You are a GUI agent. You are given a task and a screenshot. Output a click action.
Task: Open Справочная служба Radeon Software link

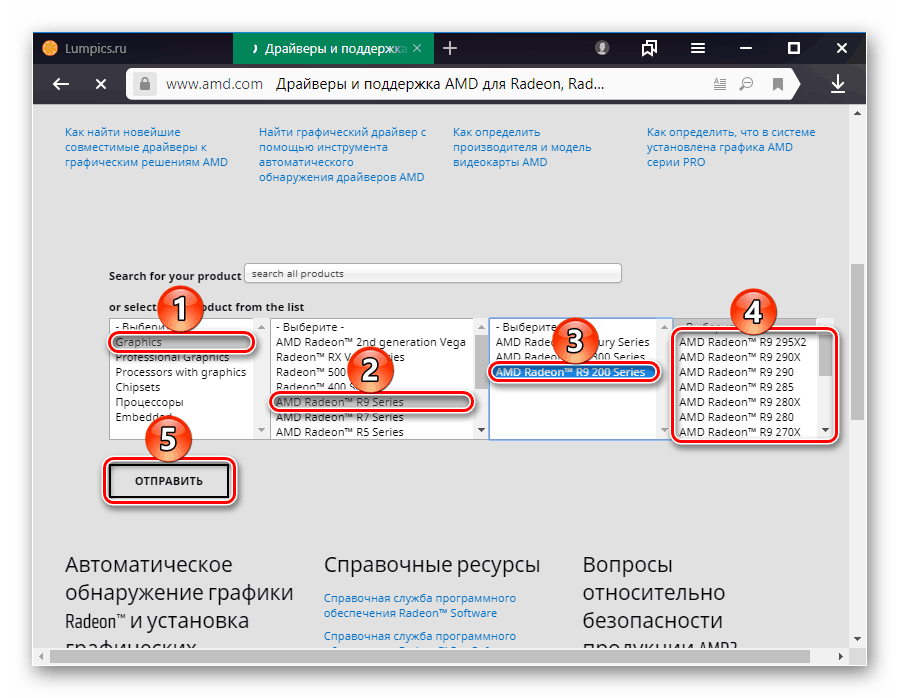[420, 606]
